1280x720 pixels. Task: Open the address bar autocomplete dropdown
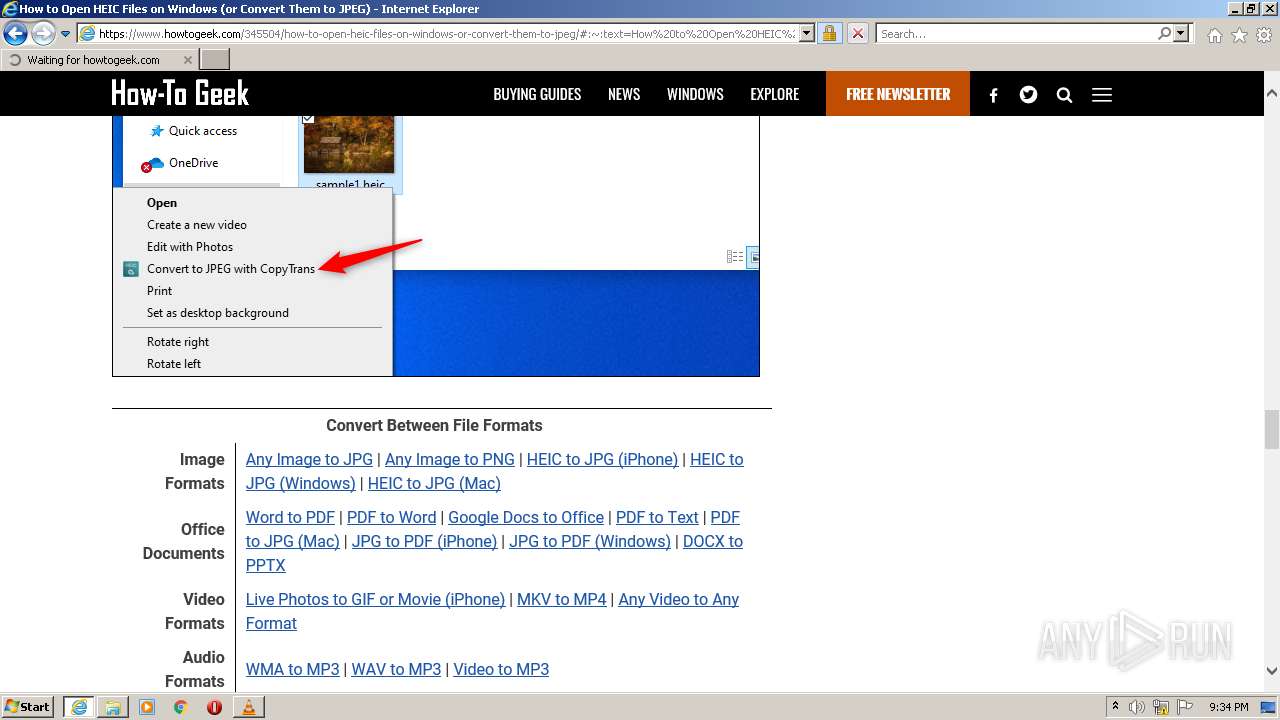[x=806, y=33]
